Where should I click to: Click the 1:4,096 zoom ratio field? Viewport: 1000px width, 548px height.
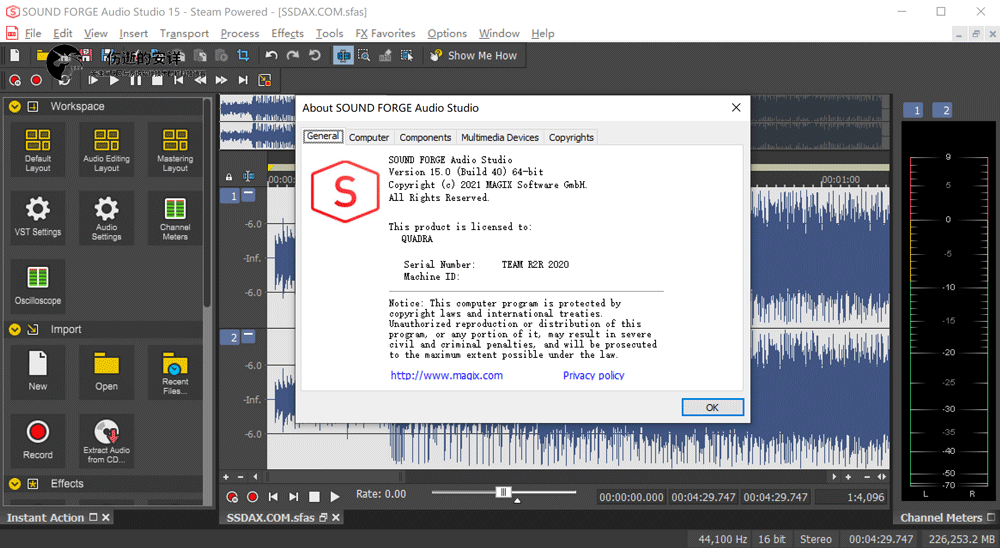851,497
